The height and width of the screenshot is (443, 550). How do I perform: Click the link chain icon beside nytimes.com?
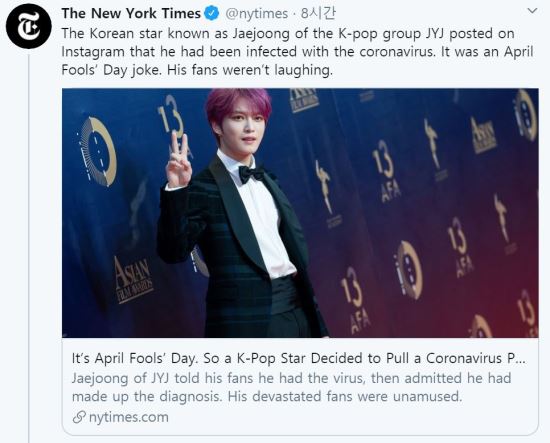[x=79, y=417]
